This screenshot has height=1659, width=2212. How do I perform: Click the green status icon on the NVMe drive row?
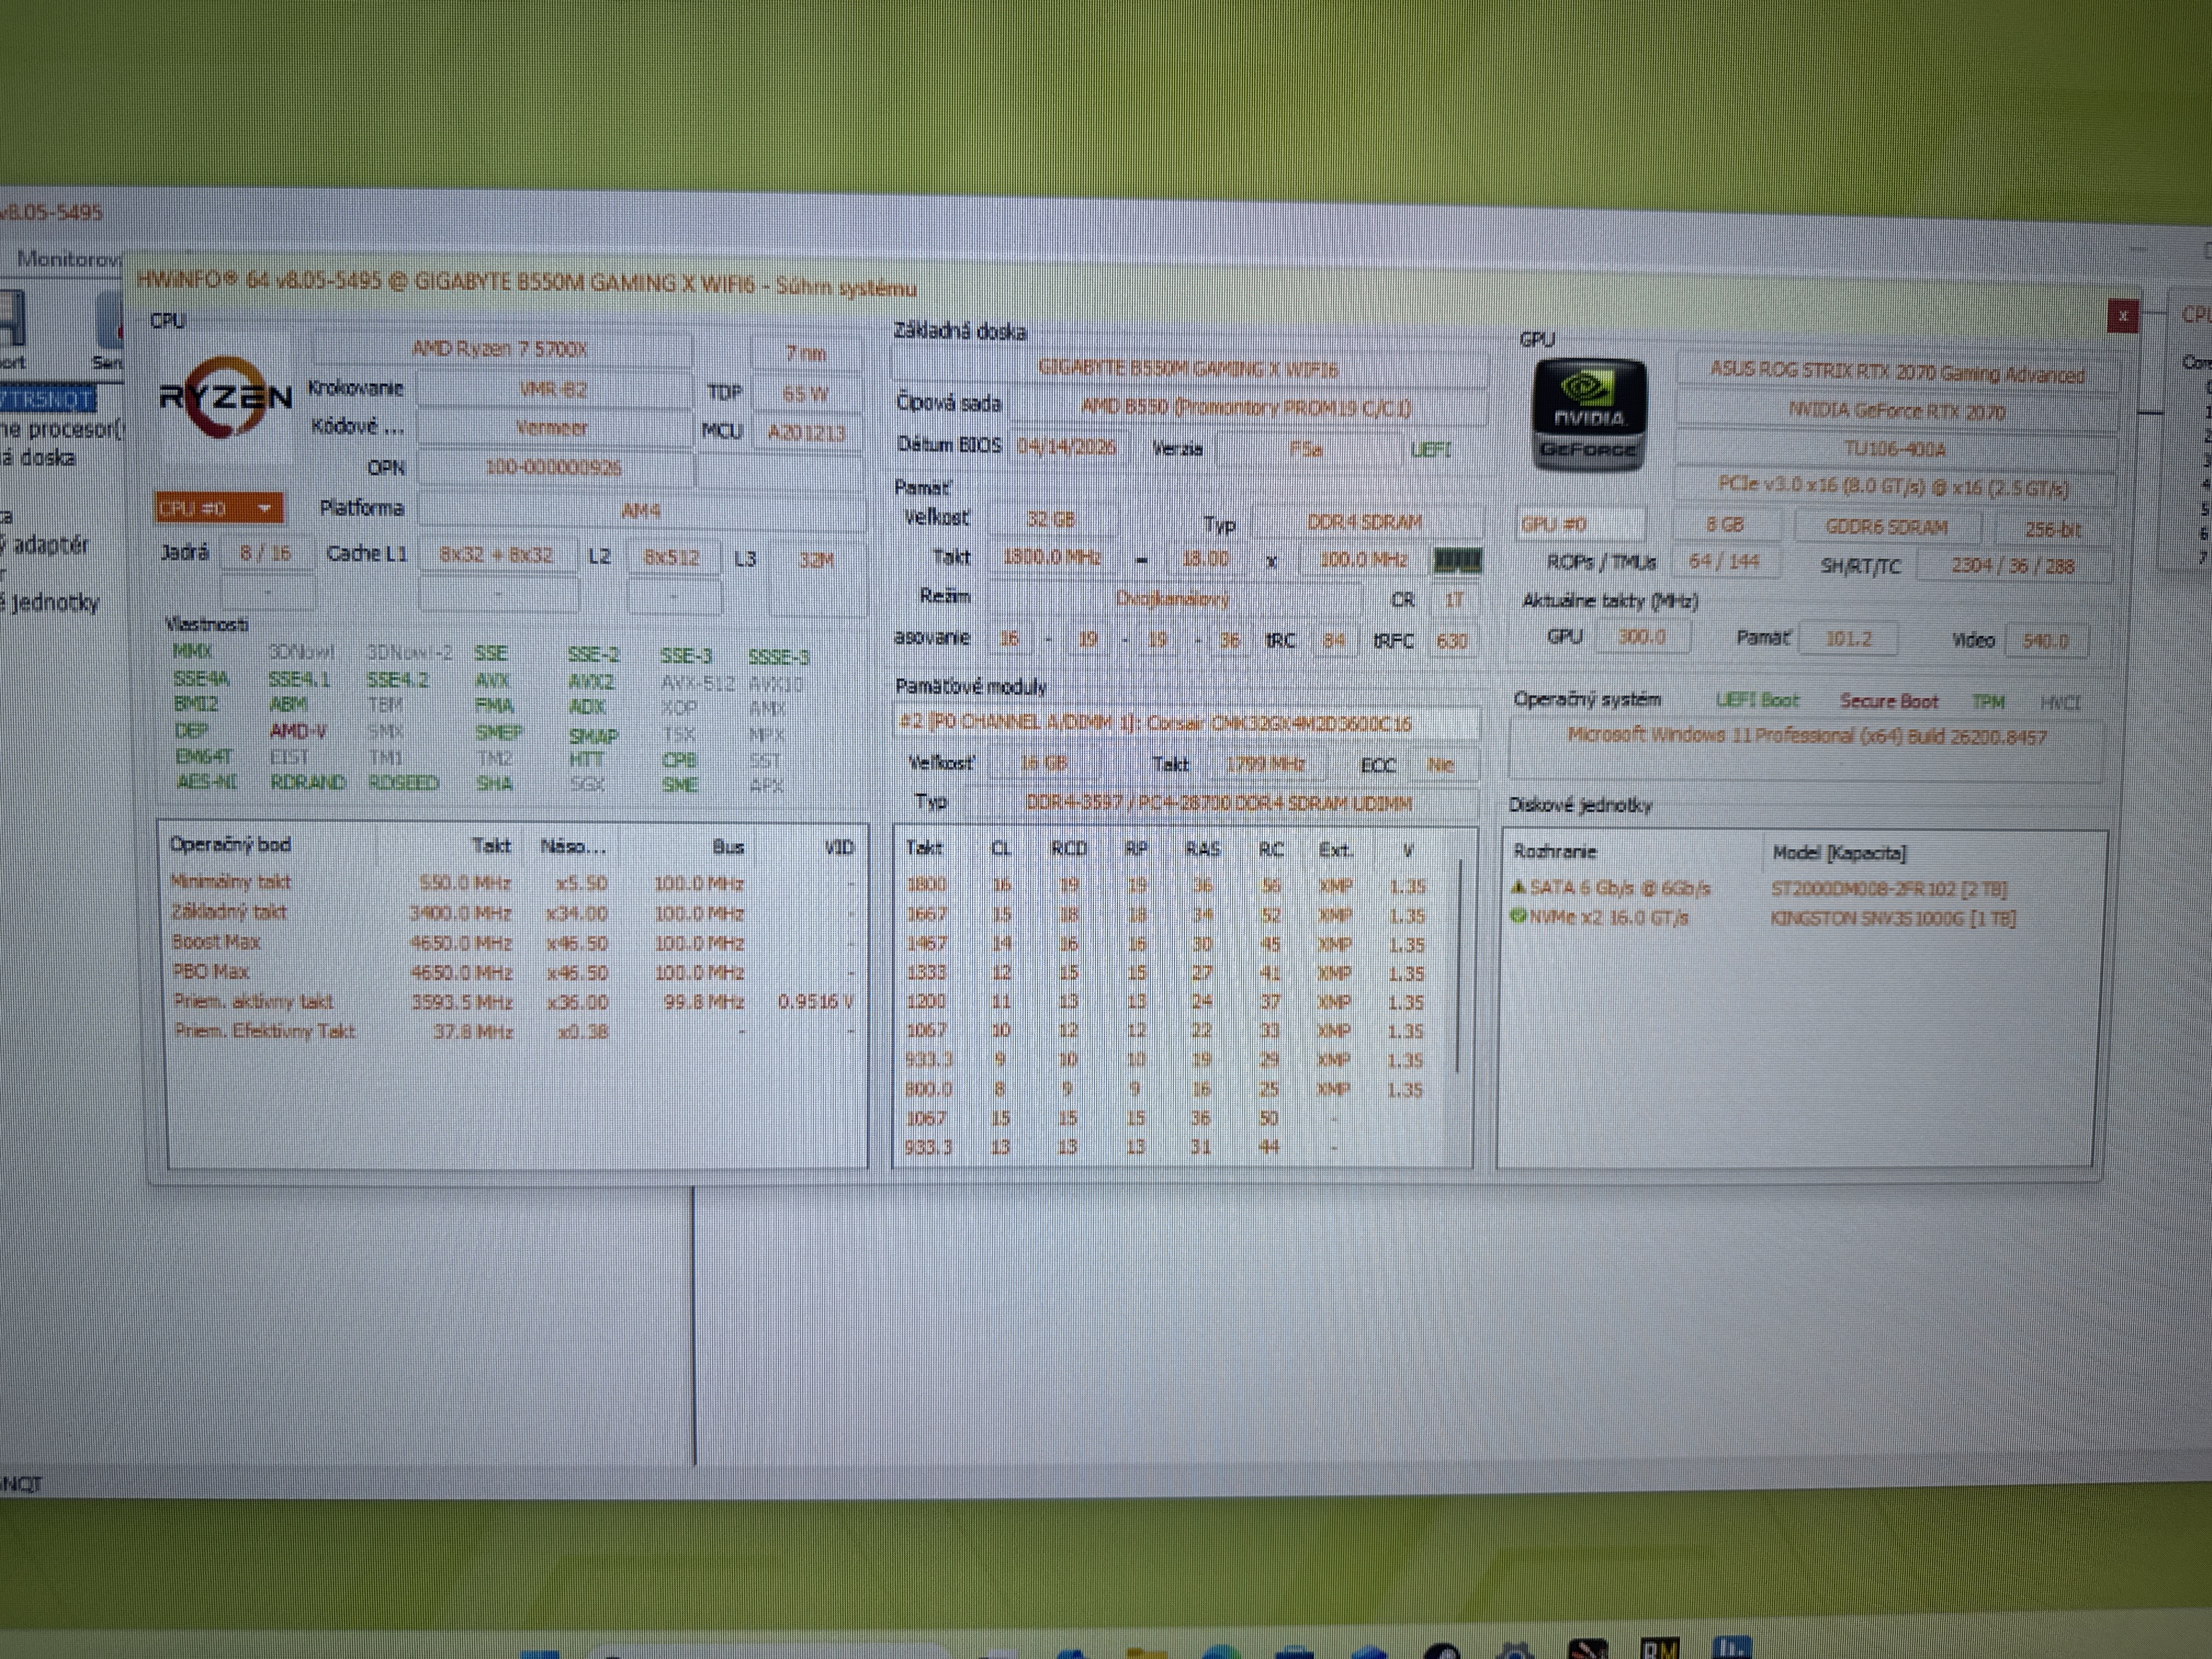(1518, 916)
